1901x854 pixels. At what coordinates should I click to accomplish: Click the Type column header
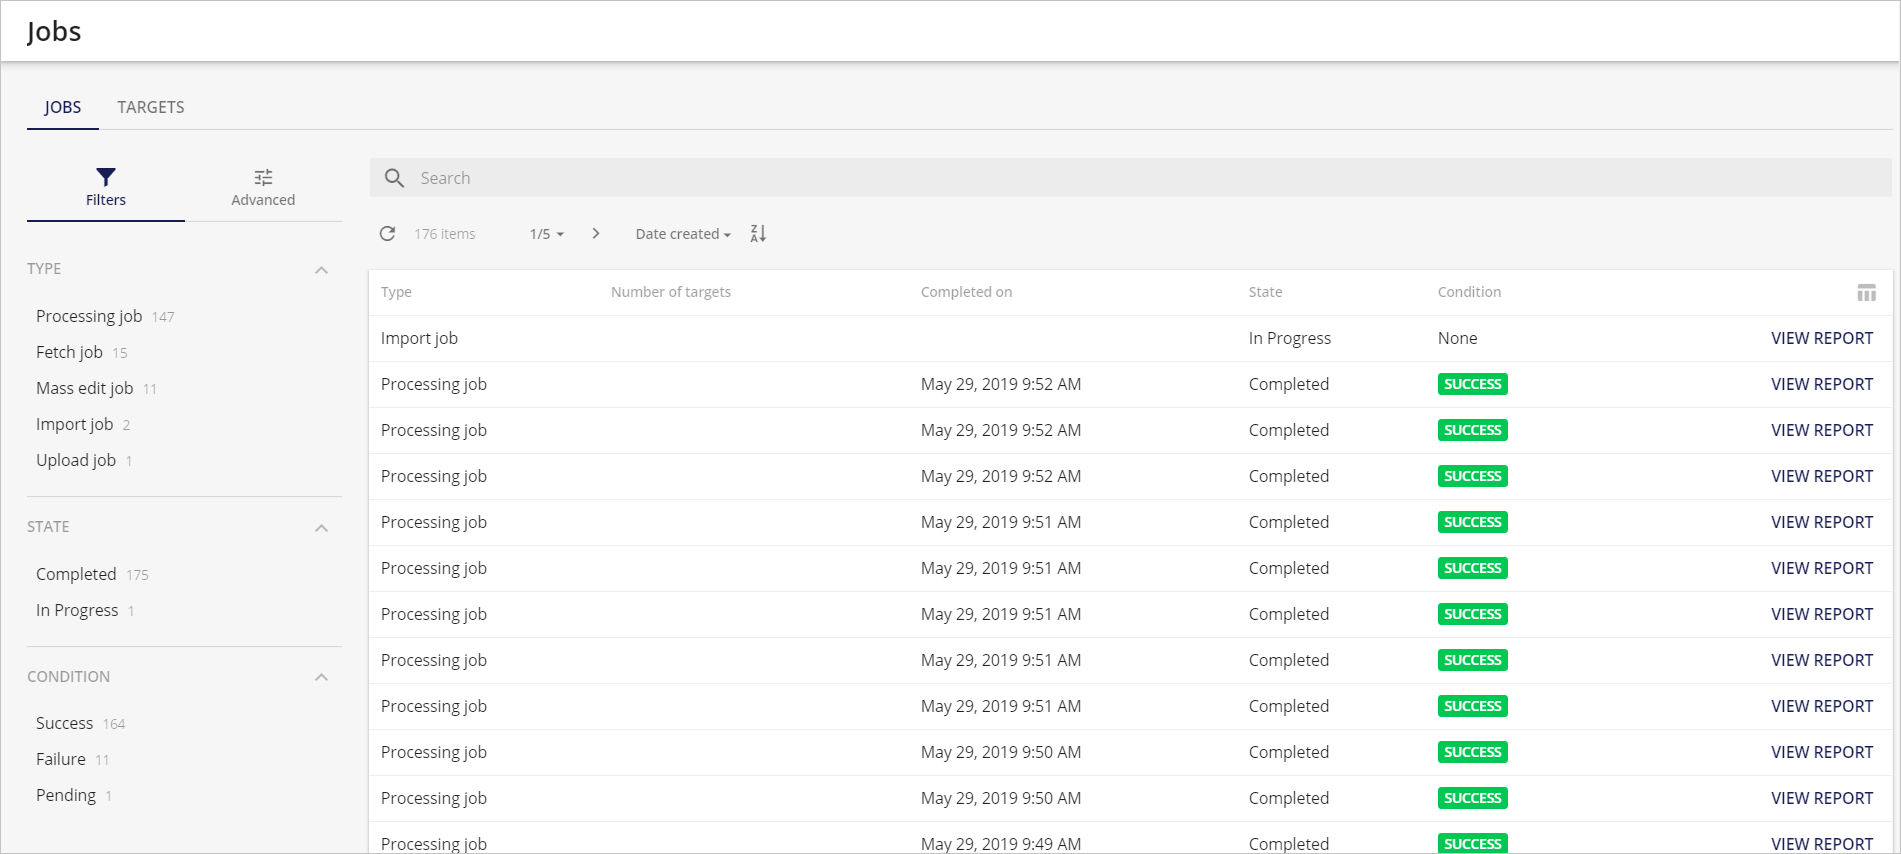(x=396, y=292)
